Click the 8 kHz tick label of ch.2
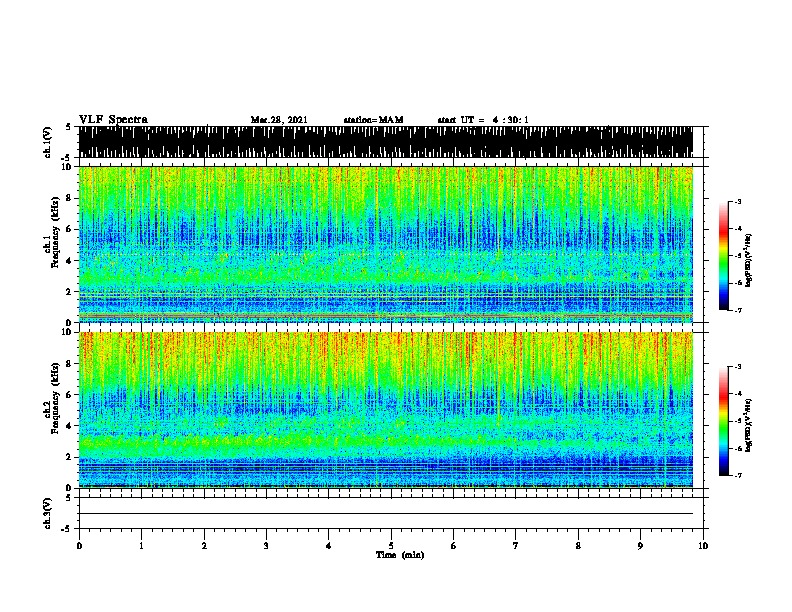Screen dimensions: 792x612 pyautogui.click(x=69, y=364)
